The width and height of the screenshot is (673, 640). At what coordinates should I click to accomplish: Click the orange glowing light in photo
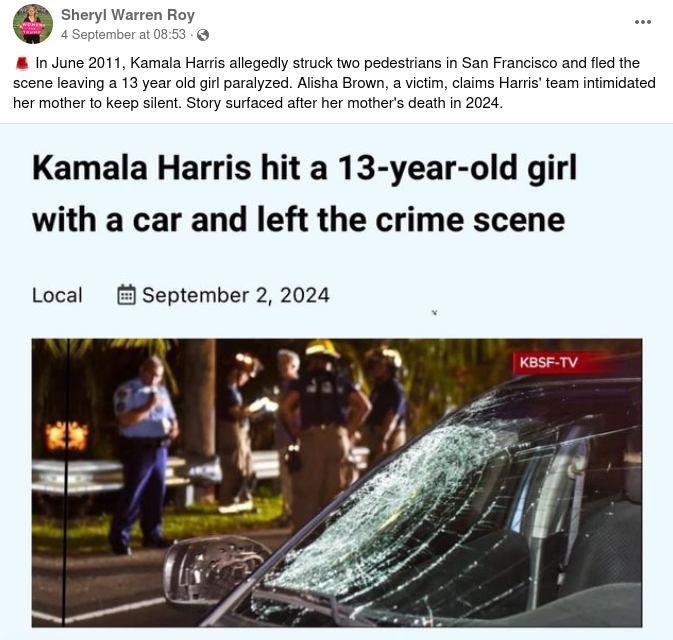67,436
